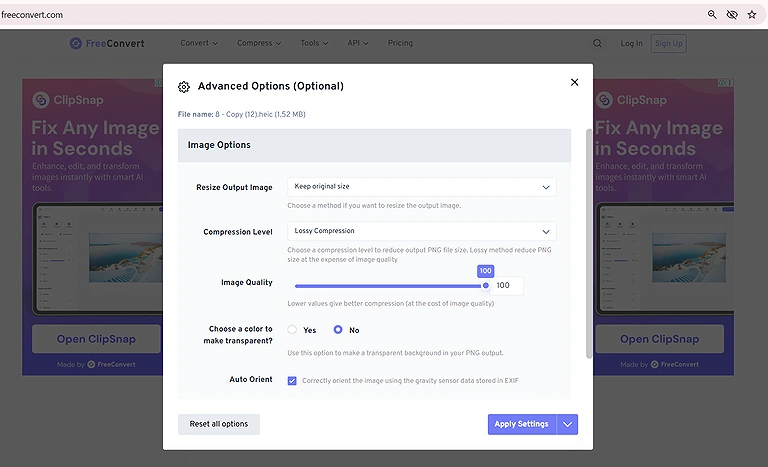Click ad info icon on right banner
This screenshot has width=768, height=467.
(721, 83)
